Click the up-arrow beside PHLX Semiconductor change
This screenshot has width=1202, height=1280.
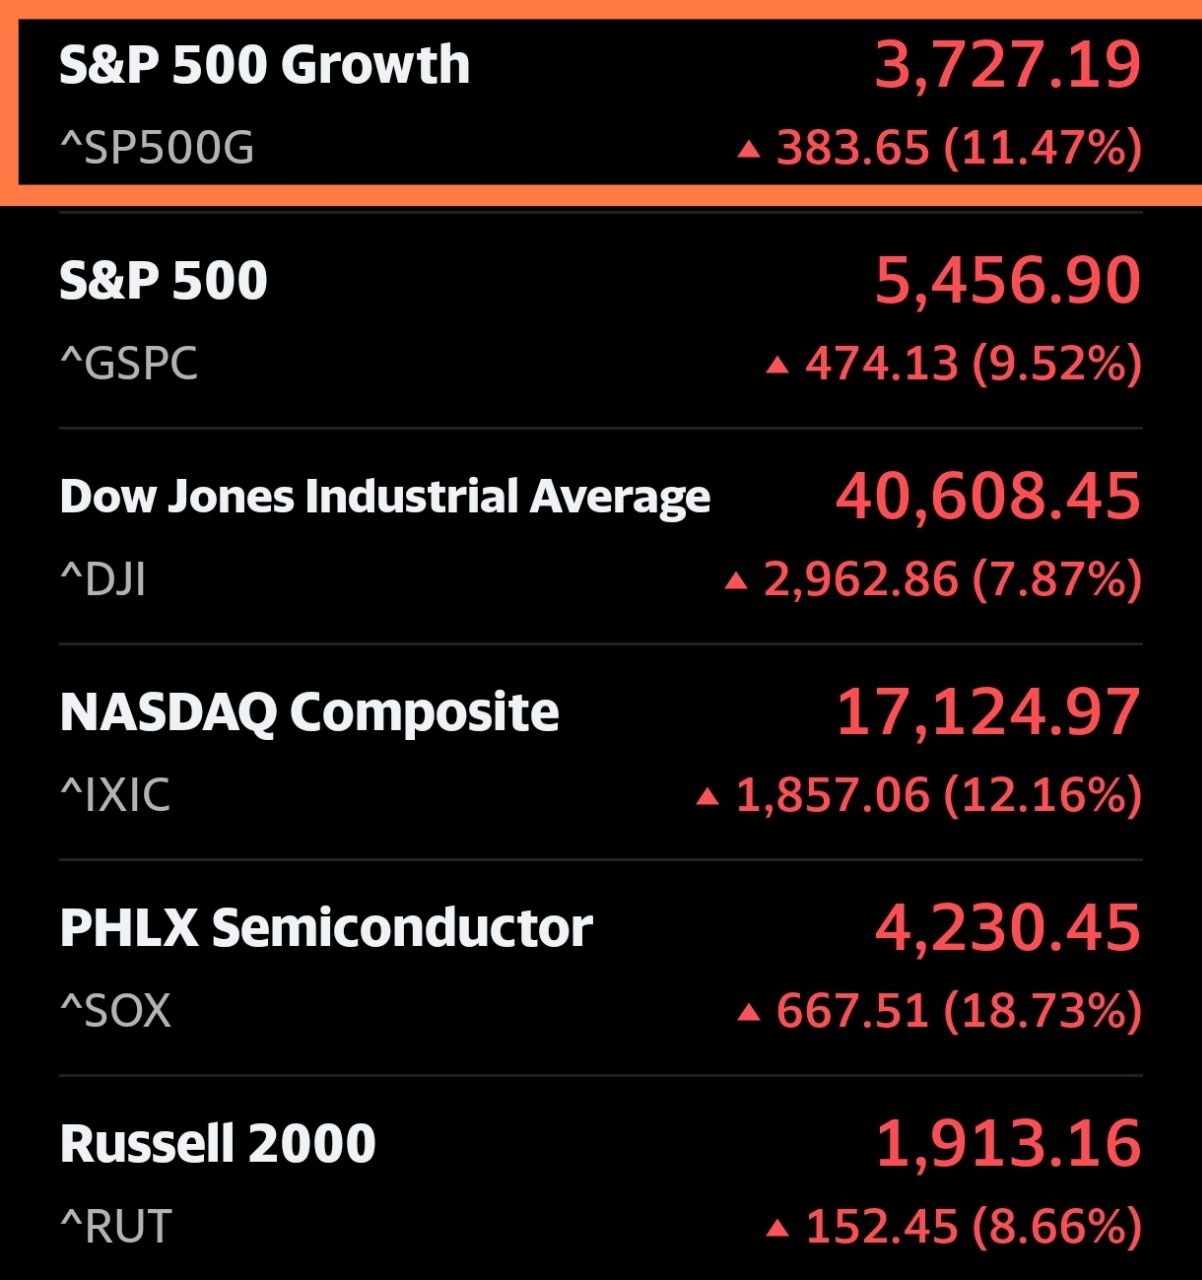750,1010
